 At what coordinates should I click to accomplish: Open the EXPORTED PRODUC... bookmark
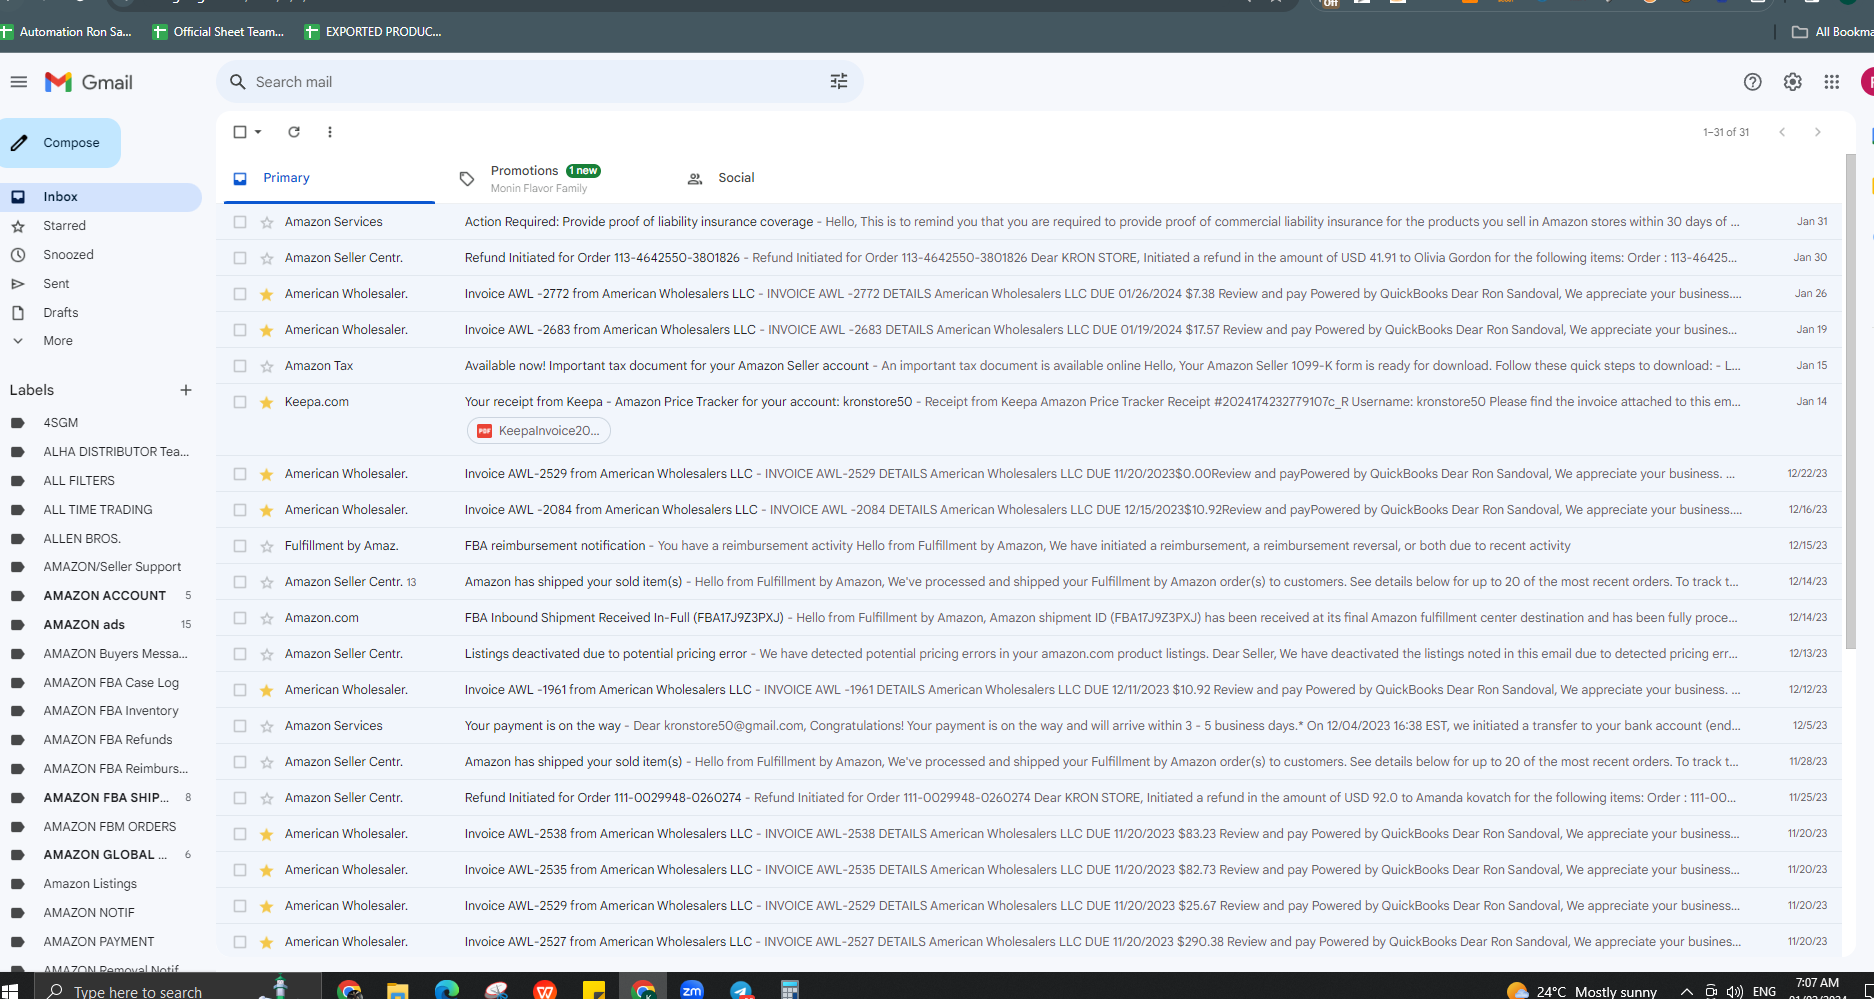click(x=372, y=32)
